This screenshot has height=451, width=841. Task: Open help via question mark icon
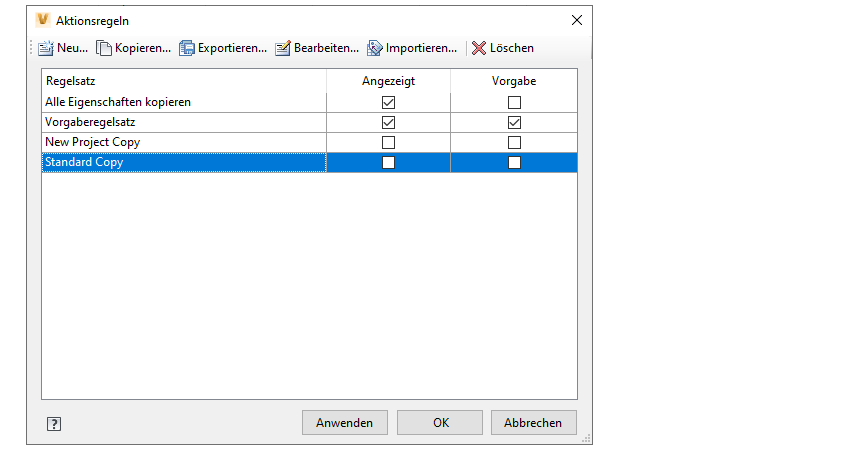[54, 424]
